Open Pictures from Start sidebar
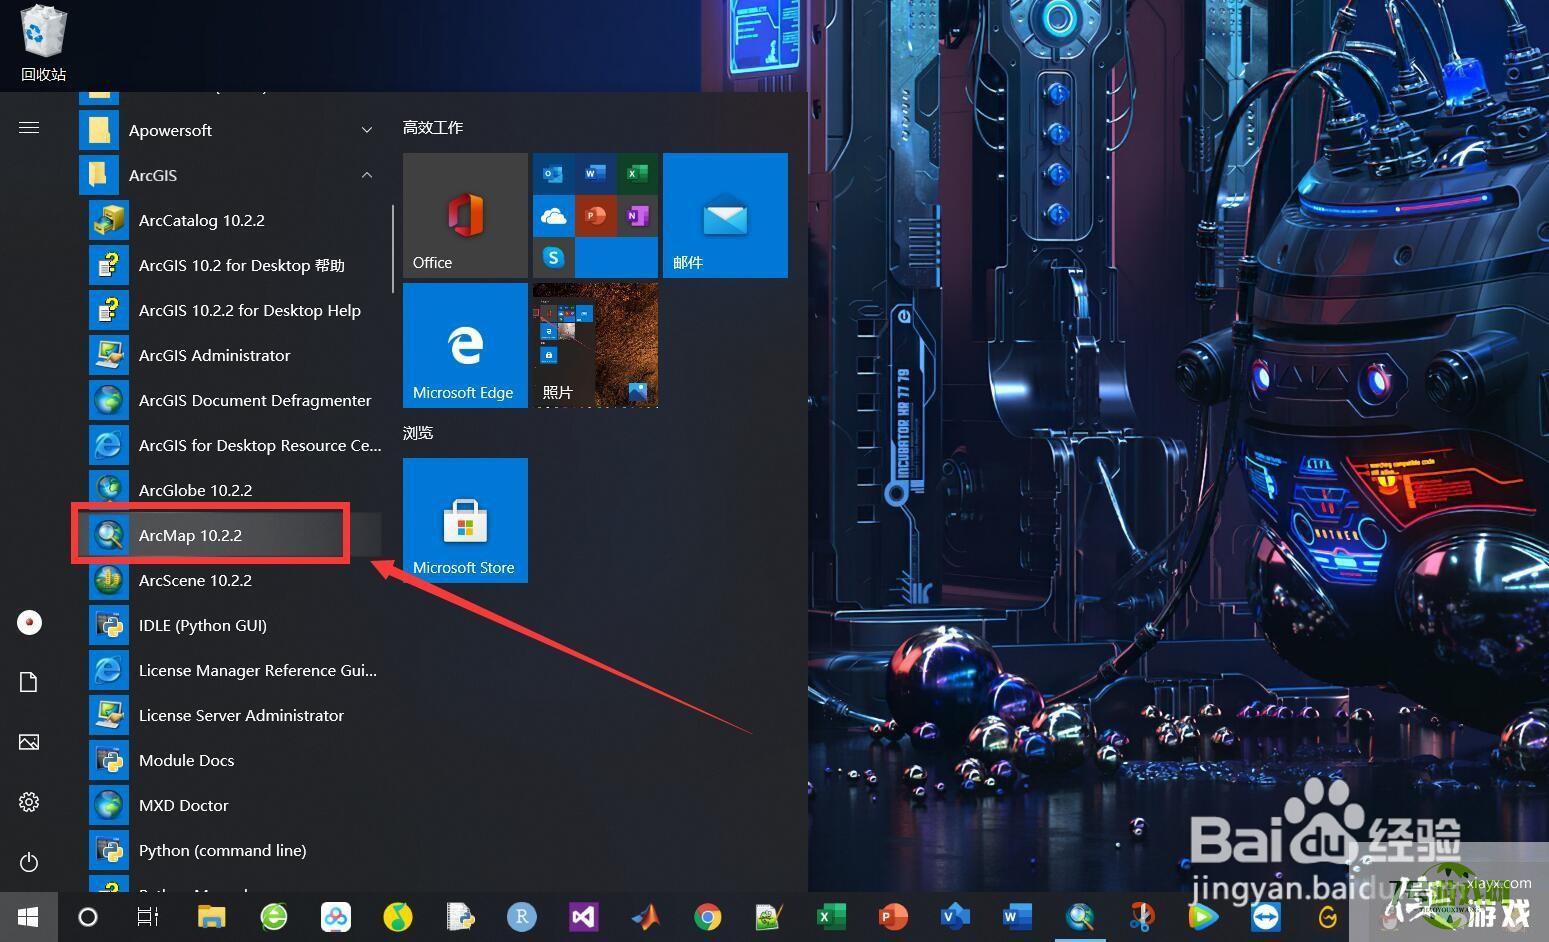The image size is (1549, 942). (29, 742)
